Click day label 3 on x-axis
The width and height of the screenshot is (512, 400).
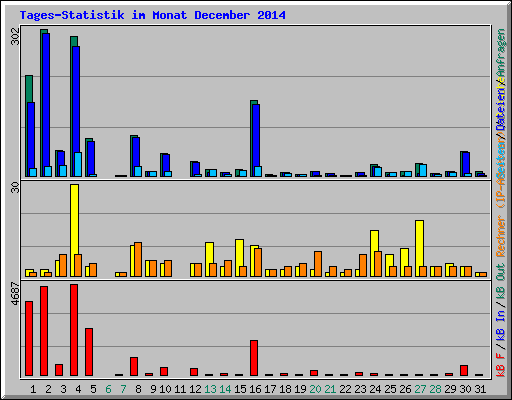pos(63,389)
